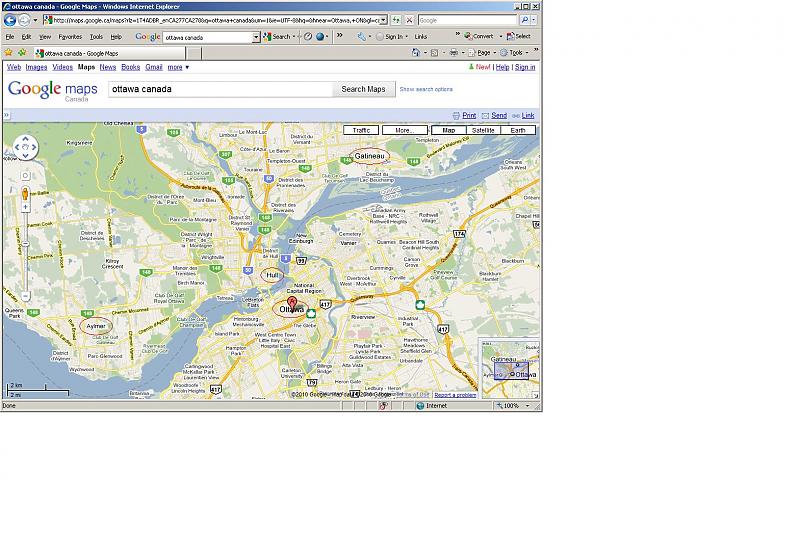Expand the recent pages dropdown arrow

35,20
